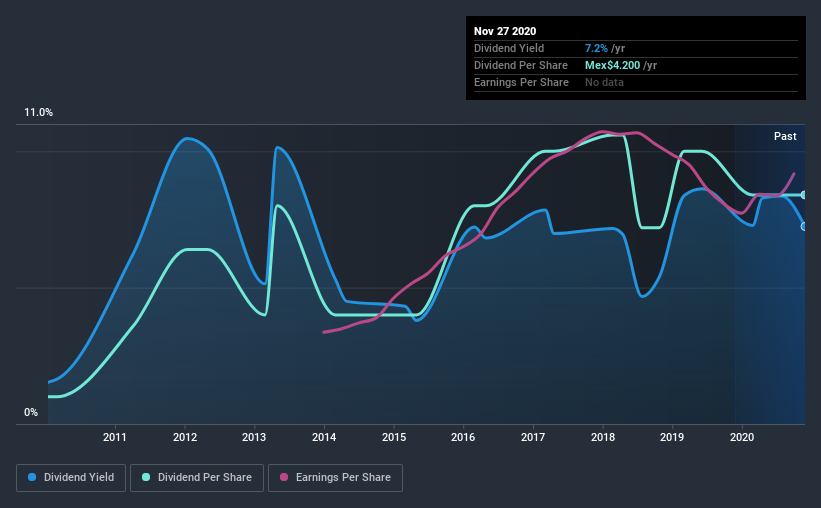
Task: Click the teal end-point marker on the chart
Action: 804,195
